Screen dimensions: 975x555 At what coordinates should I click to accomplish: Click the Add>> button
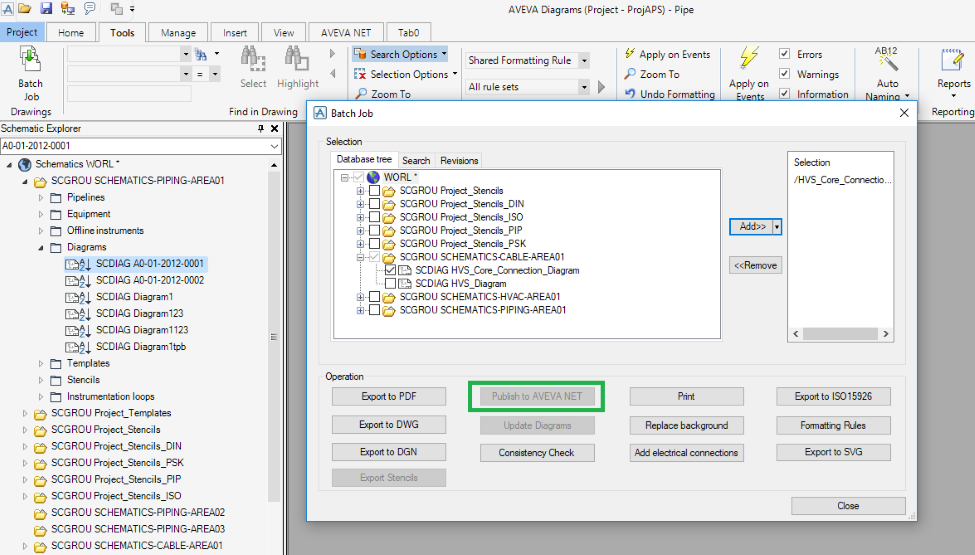tap(752, 227)
